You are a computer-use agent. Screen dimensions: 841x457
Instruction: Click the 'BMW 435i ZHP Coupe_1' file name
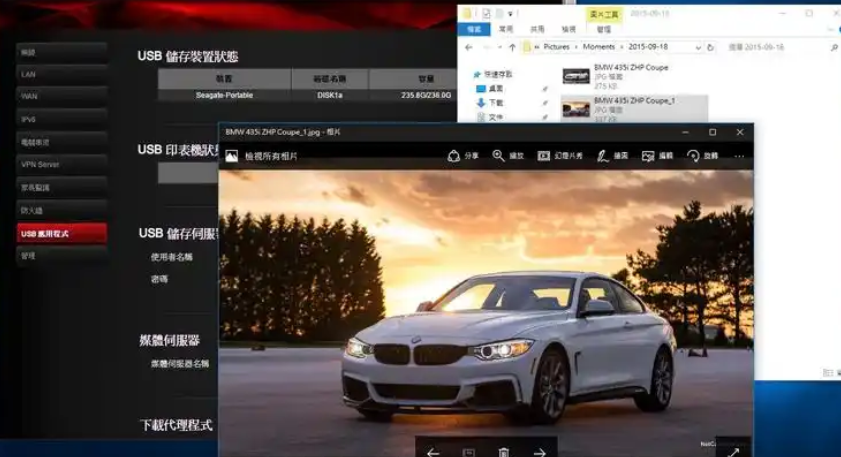pyautogui.click(x=635, y=101)
